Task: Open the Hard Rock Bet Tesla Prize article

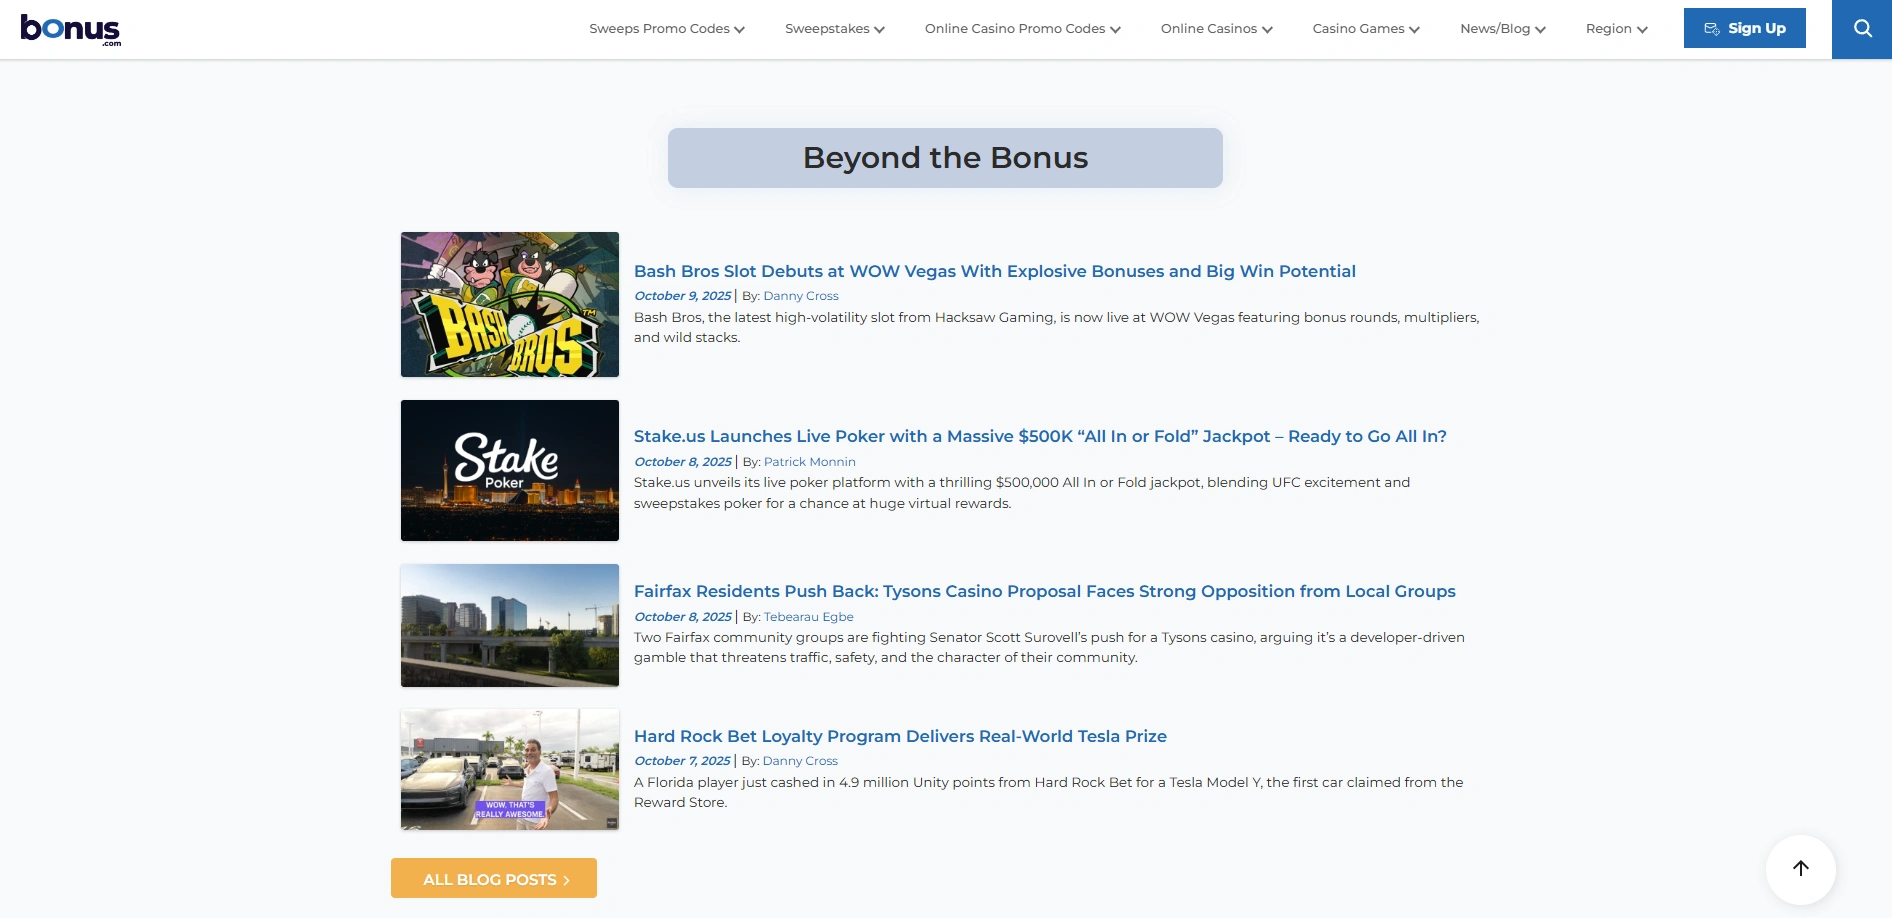Action: tap(900, 736)
